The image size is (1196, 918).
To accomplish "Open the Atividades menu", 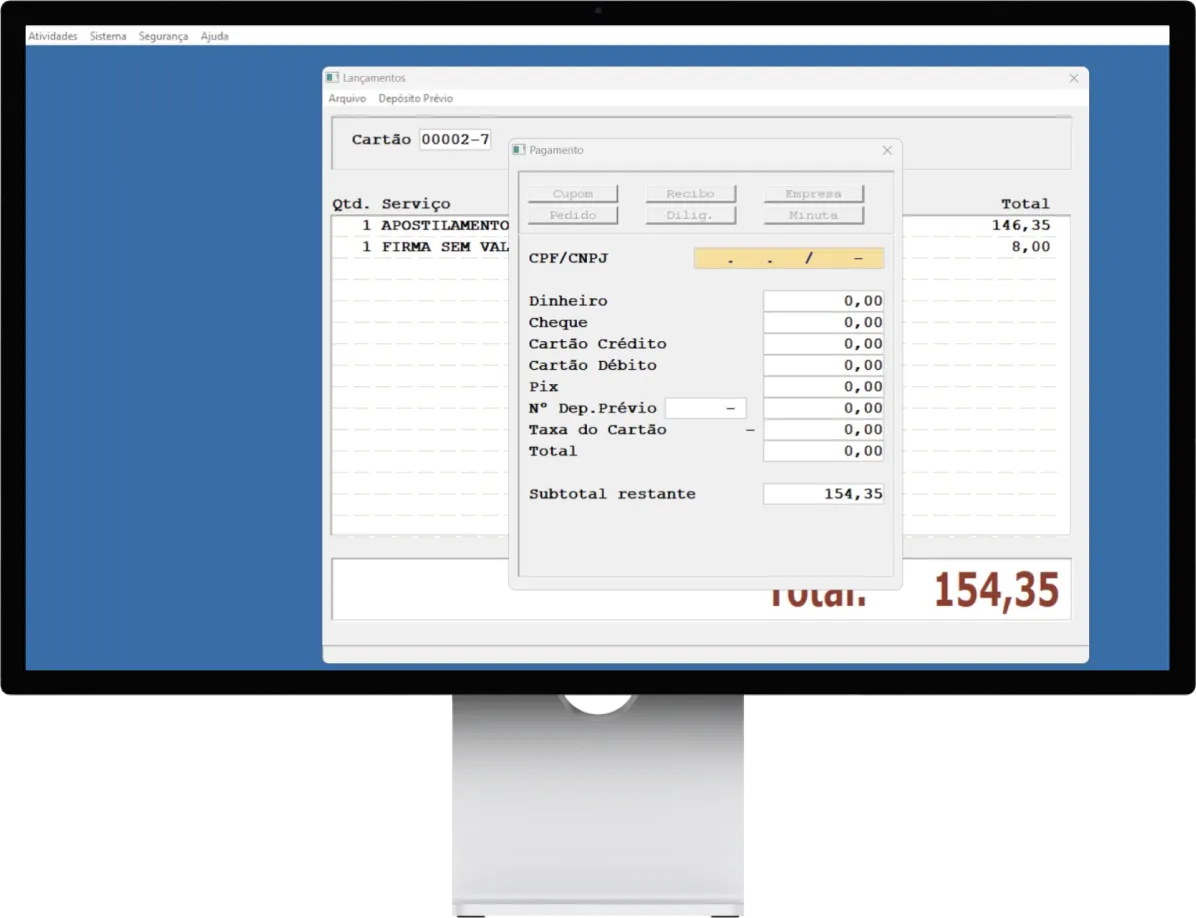I will (x=53, y=36).
